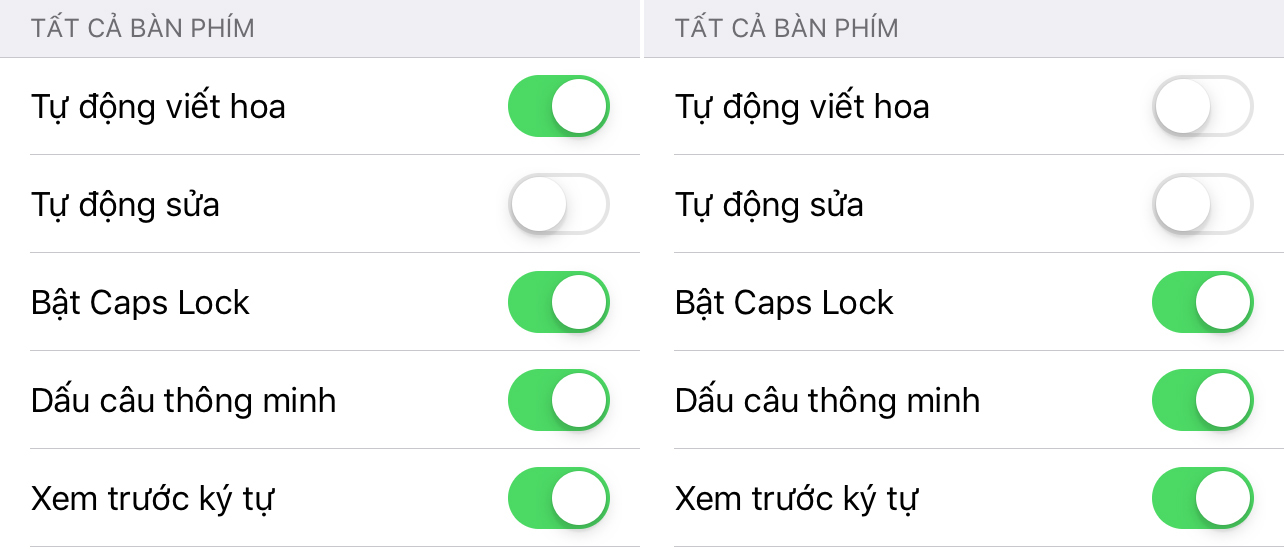Screen dimensions: 1284x549
Task: Toggle Dấu câu thông minh in left panel
Action: point(558,400)
